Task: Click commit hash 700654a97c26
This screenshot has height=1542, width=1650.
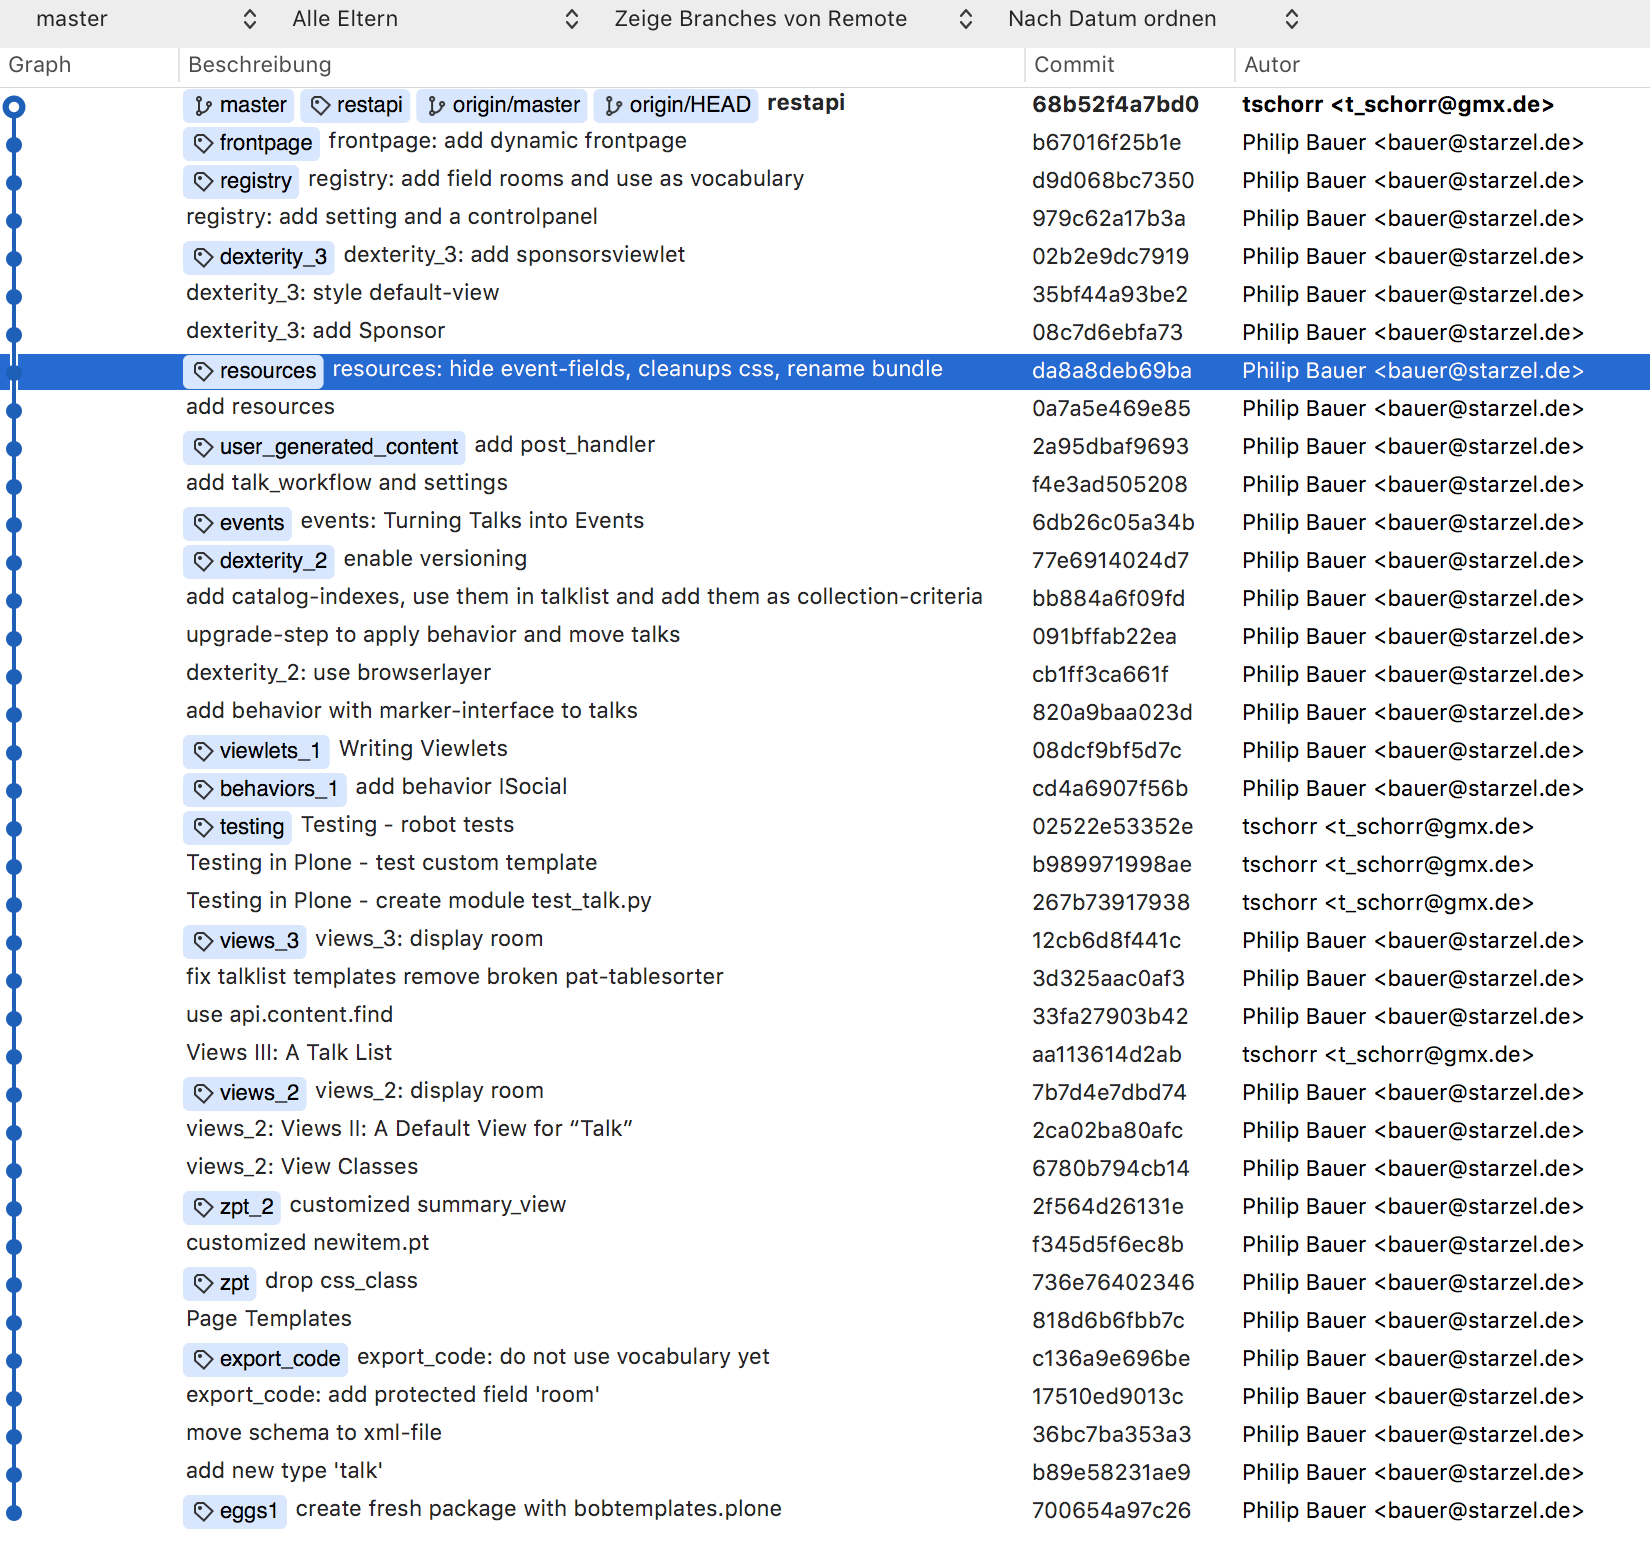Action: [x=1111, y=1511]
